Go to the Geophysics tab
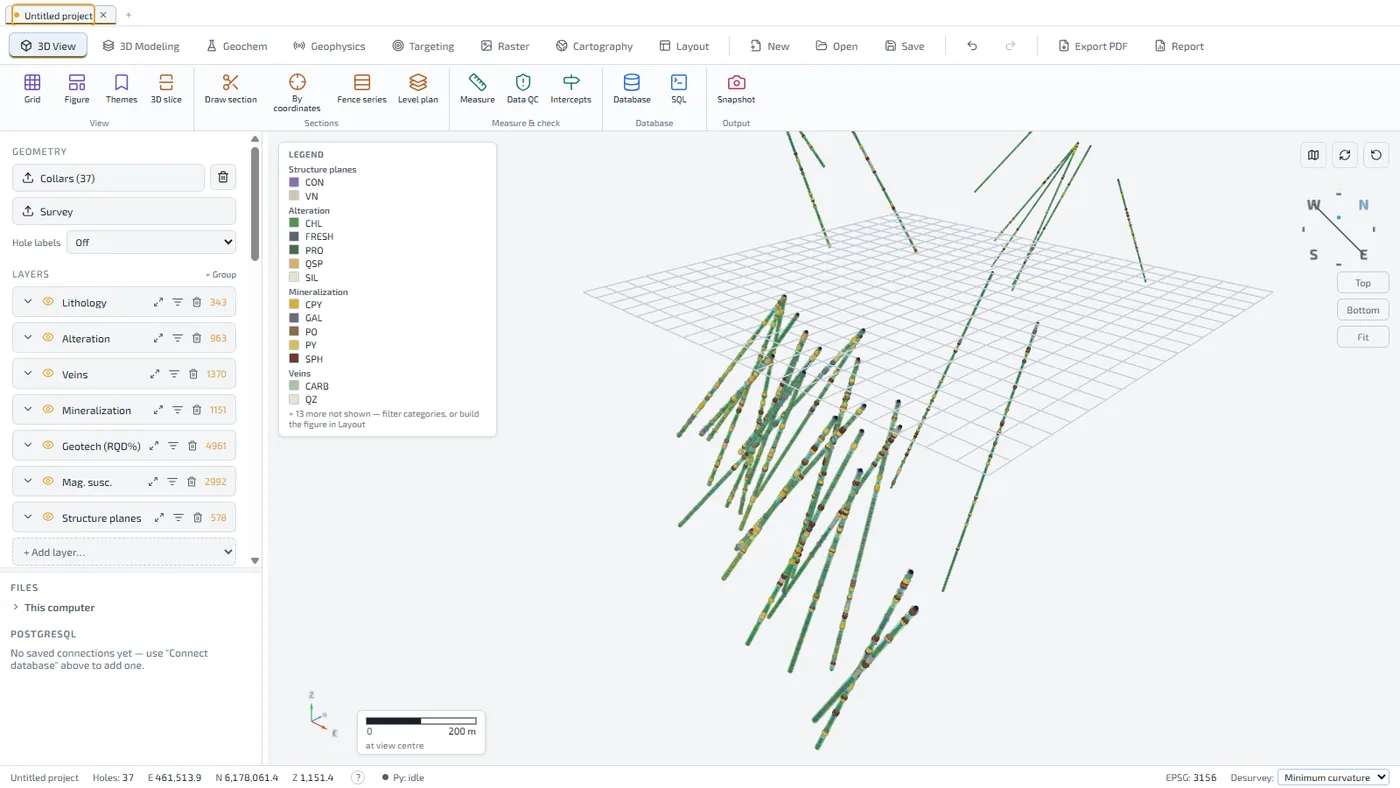This screenshot has width=1400, height=788. 329,46
